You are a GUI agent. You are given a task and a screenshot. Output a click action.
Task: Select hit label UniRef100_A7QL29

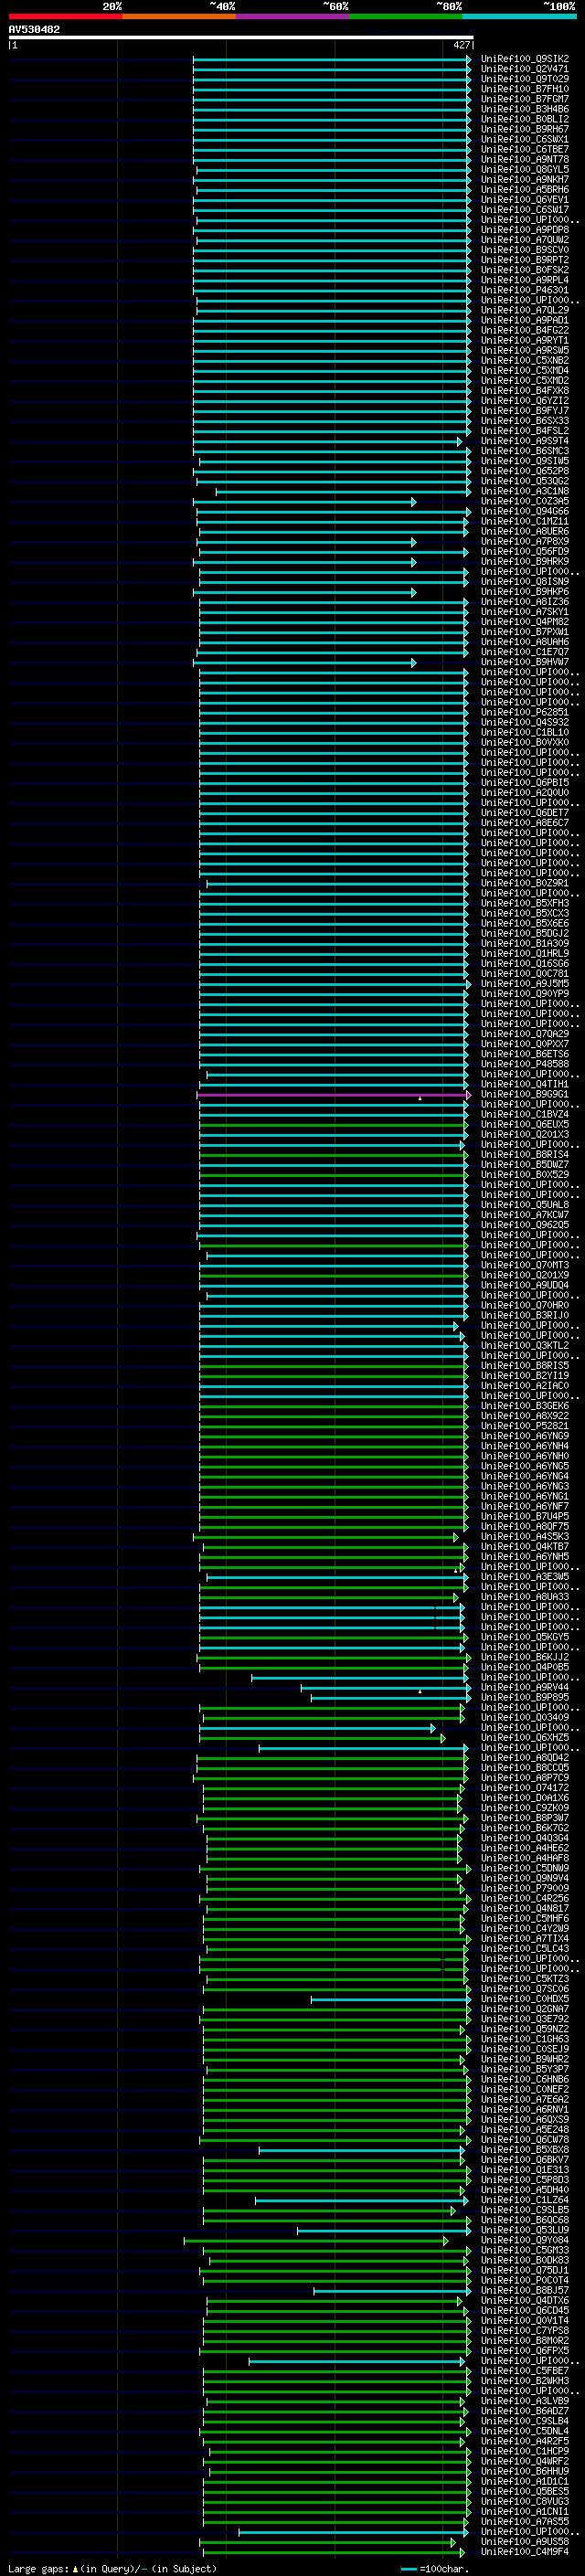point(524,310)
